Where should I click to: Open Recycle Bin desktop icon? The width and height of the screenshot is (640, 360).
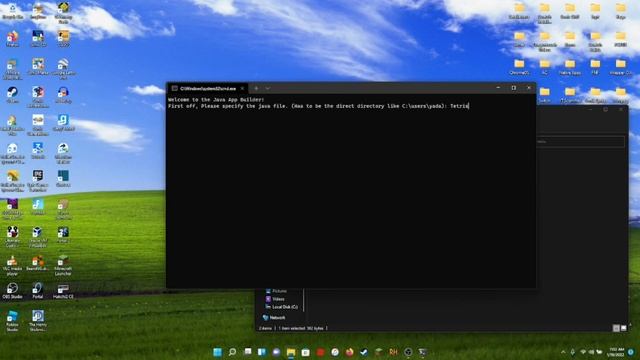tap(12, 11)
